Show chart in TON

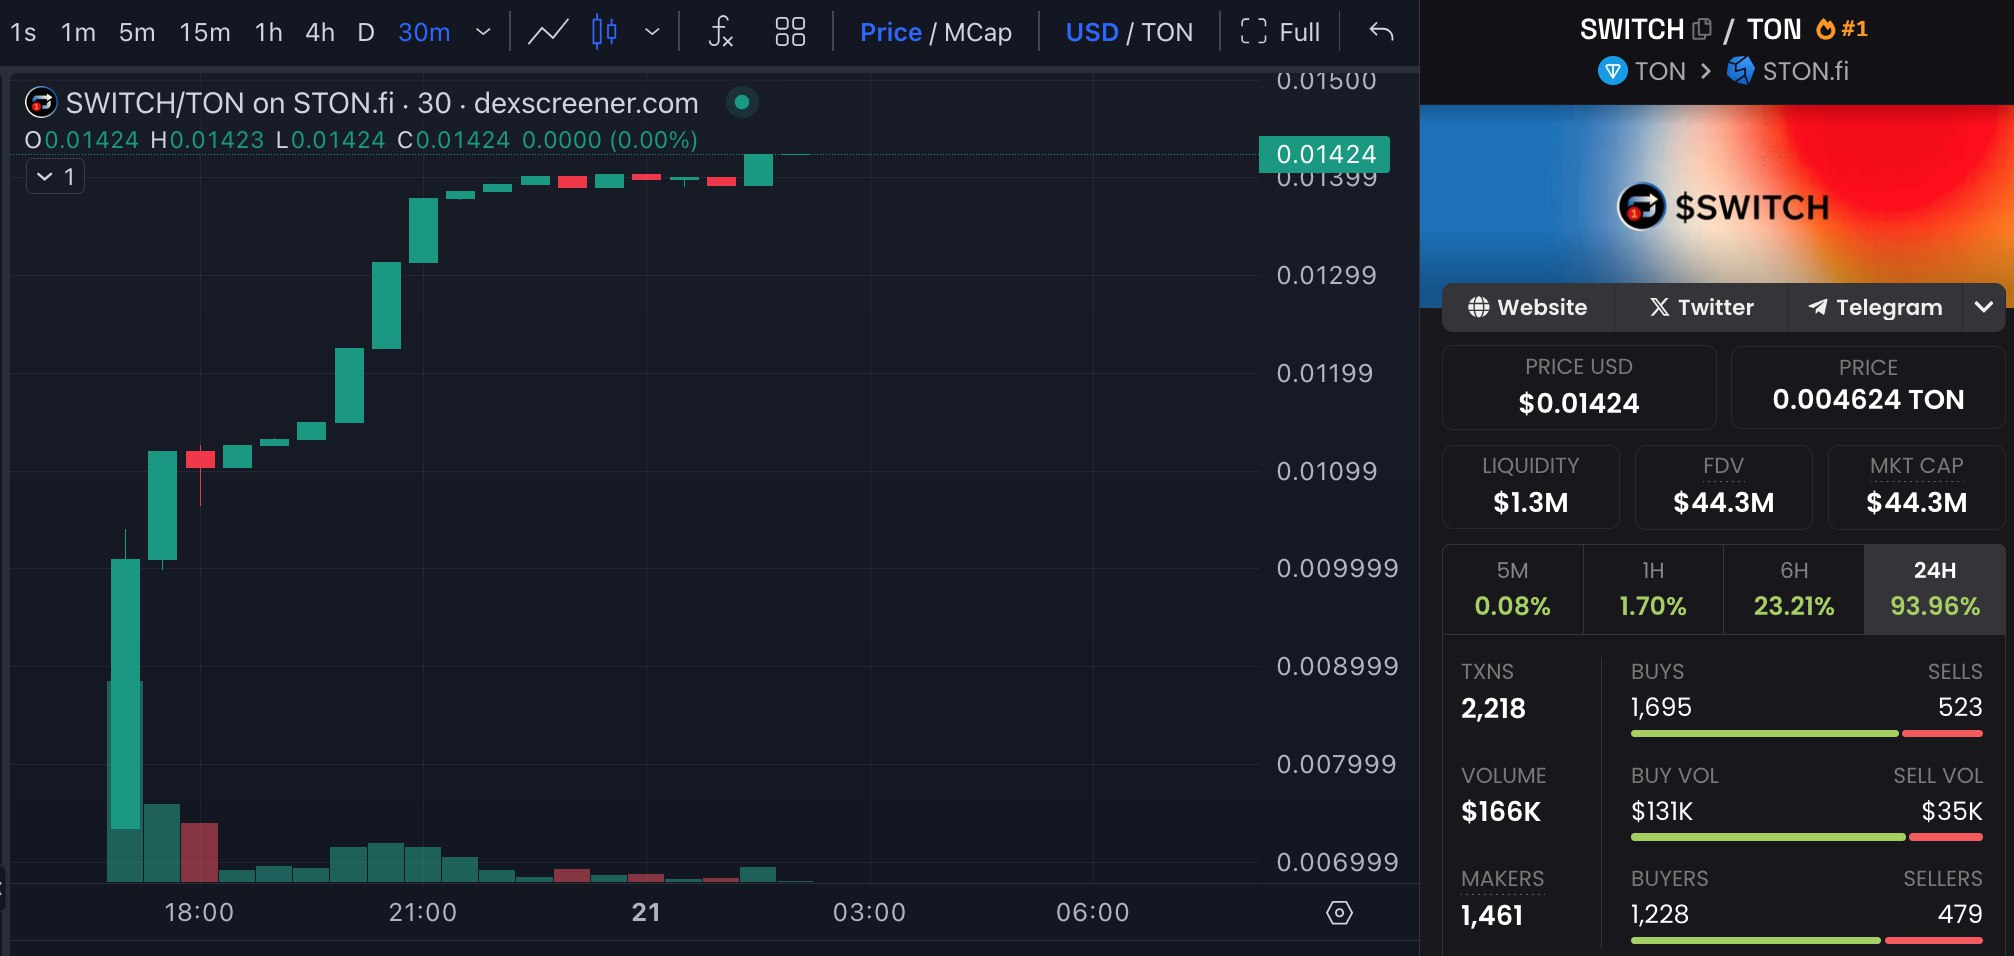(1167, 32)
